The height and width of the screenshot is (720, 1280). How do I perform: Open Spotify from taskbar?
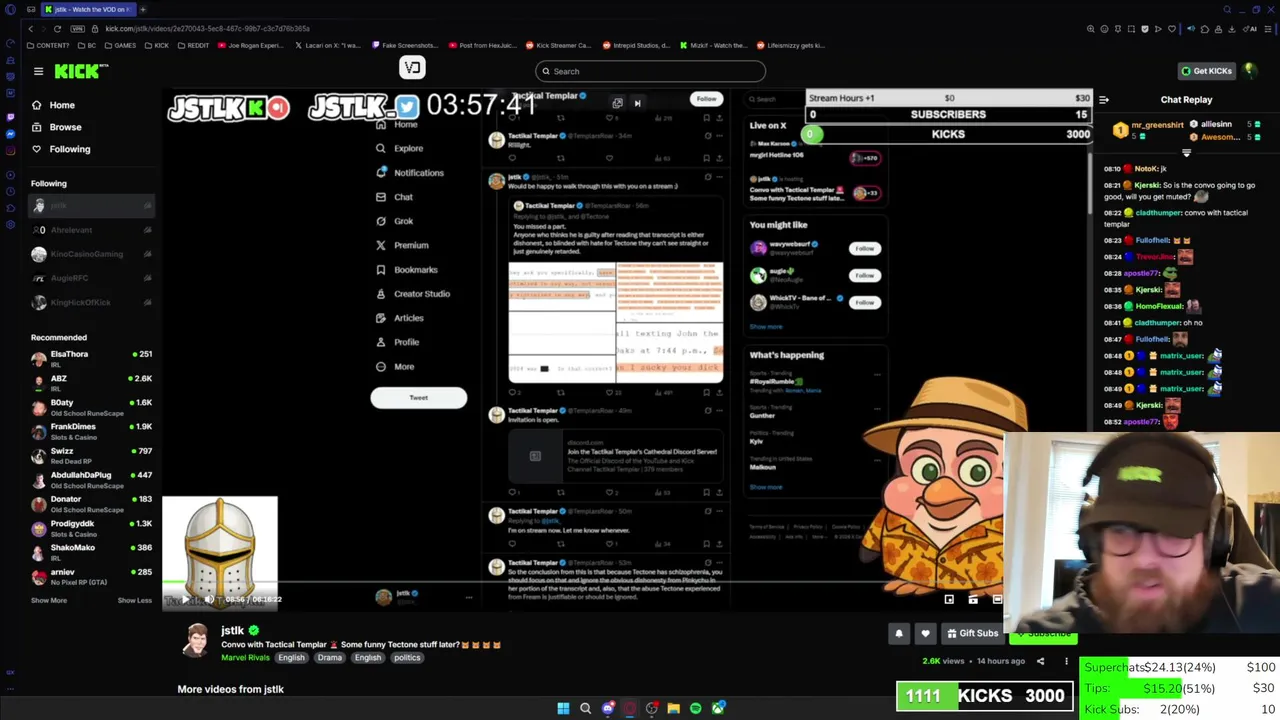coord(696,708)
